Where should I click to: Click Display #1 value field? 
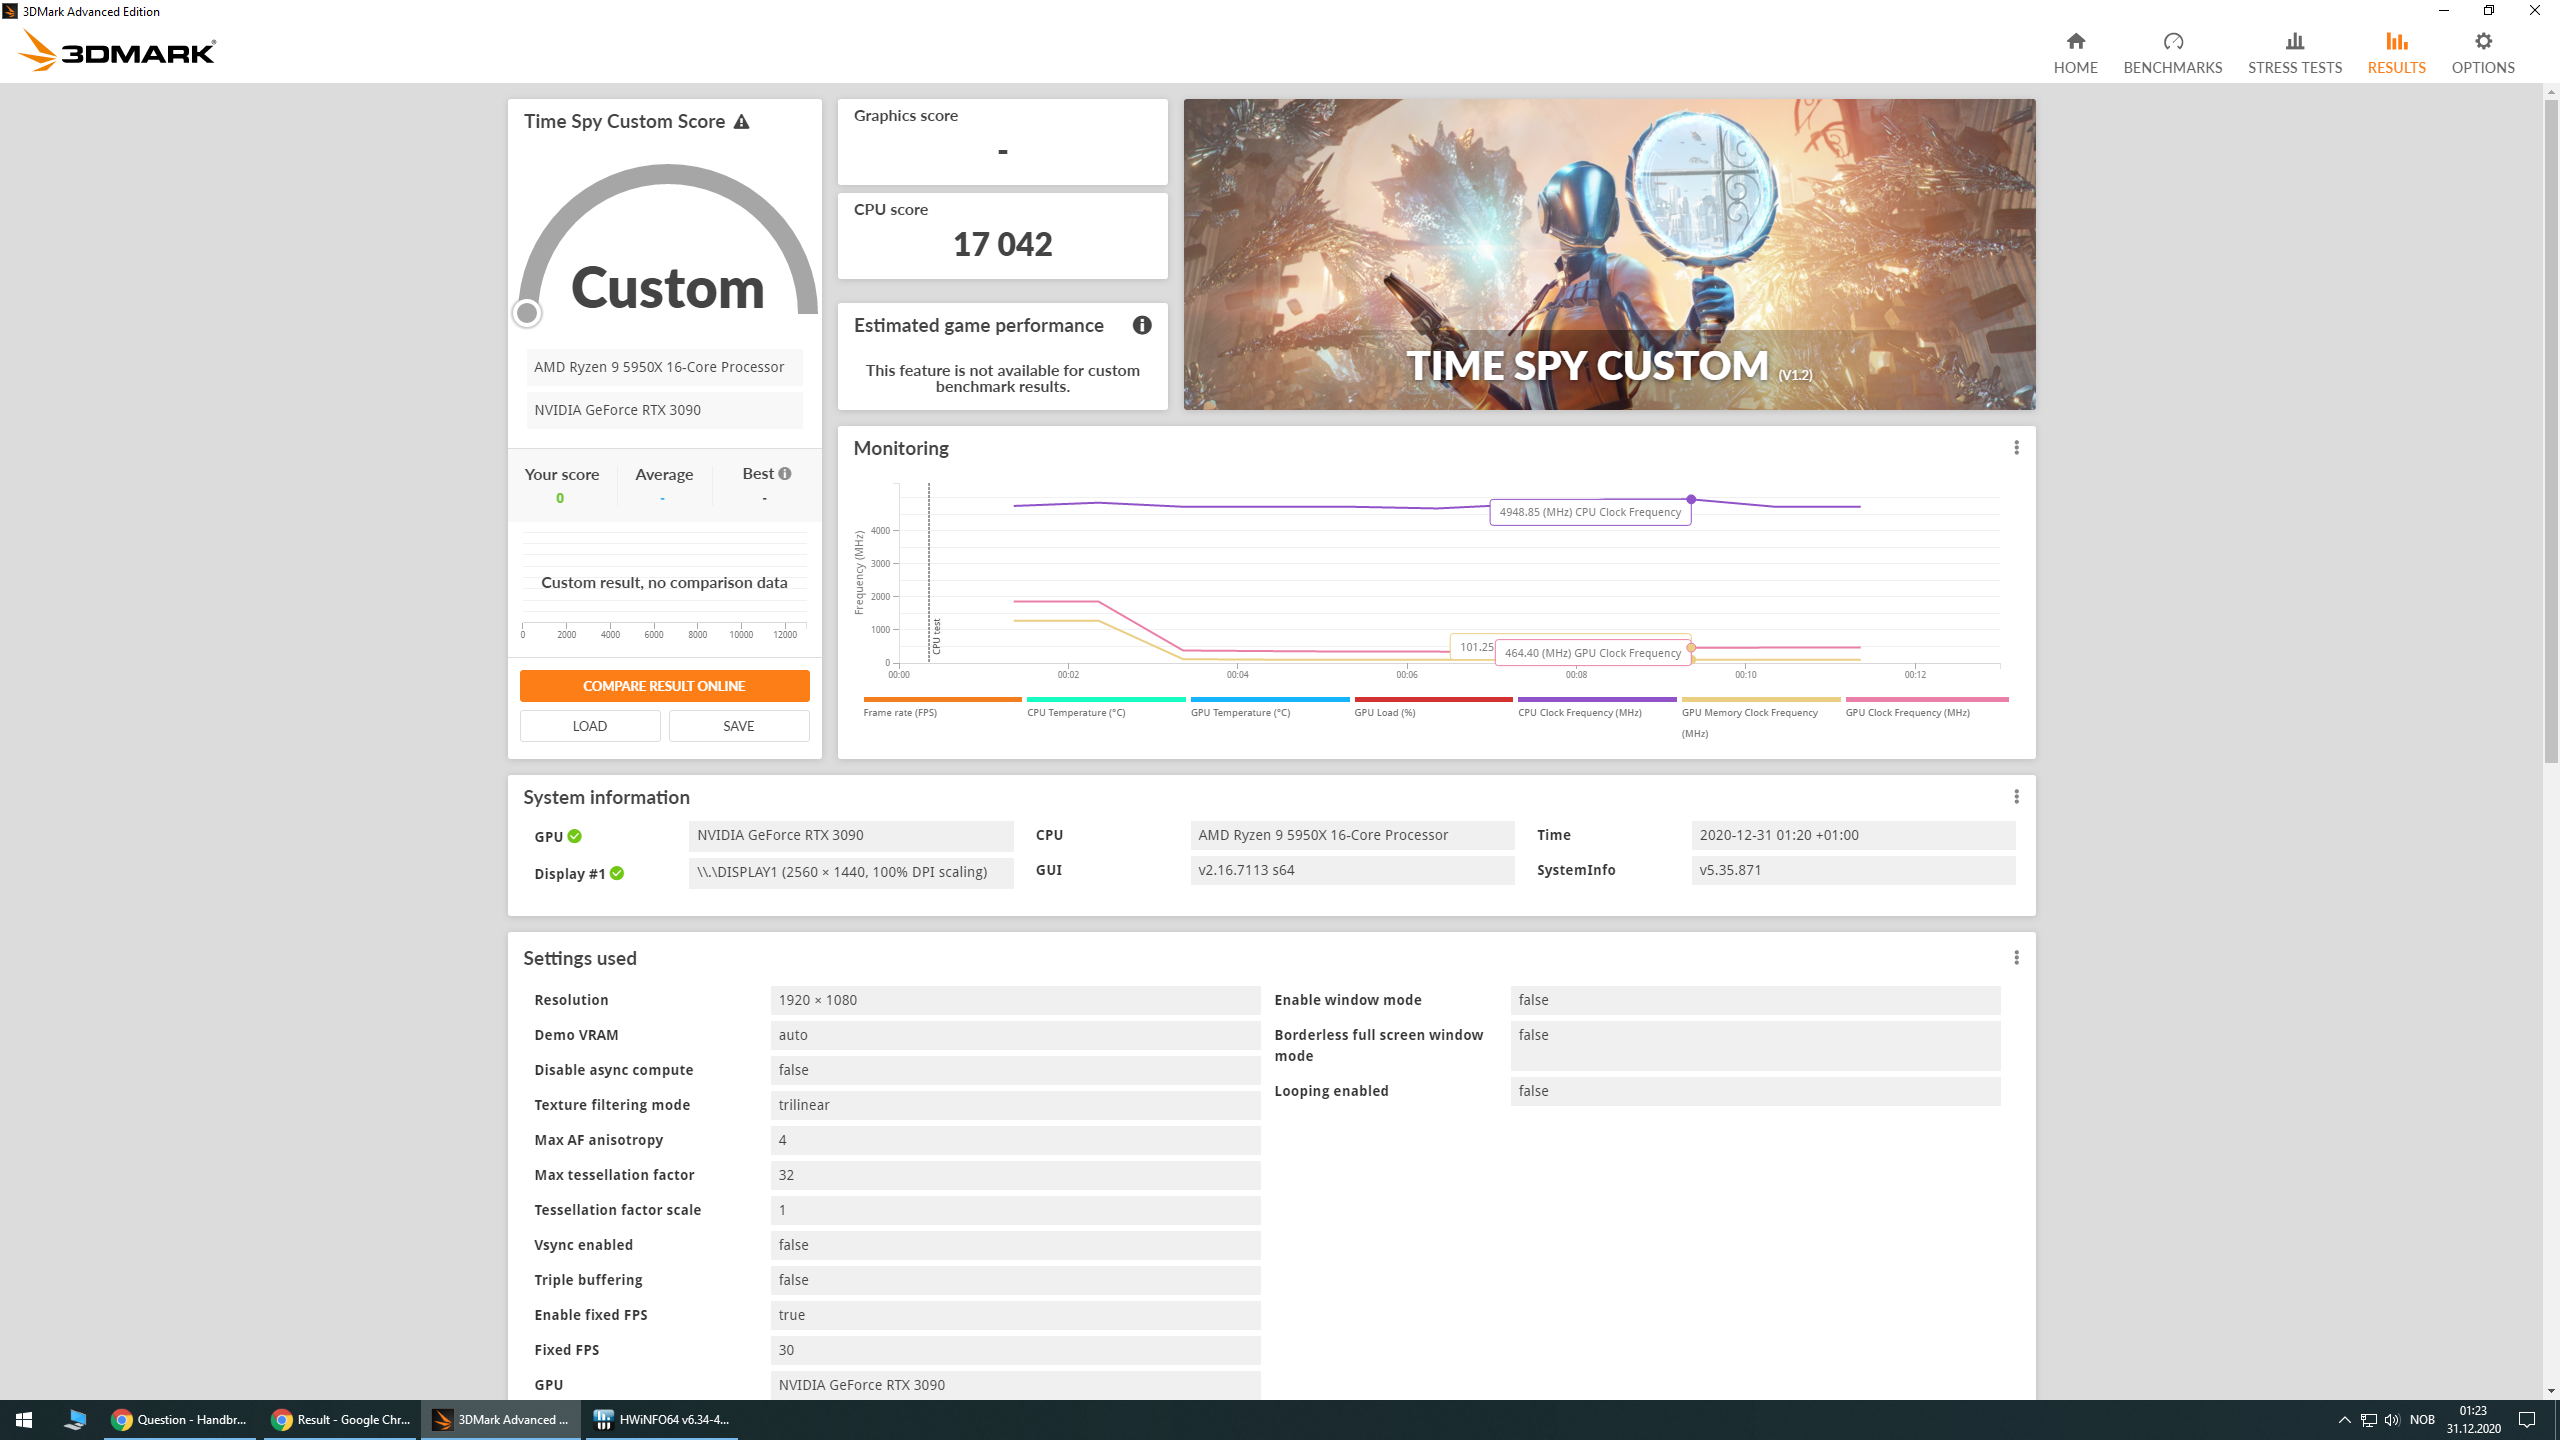[x=851, y=872]
